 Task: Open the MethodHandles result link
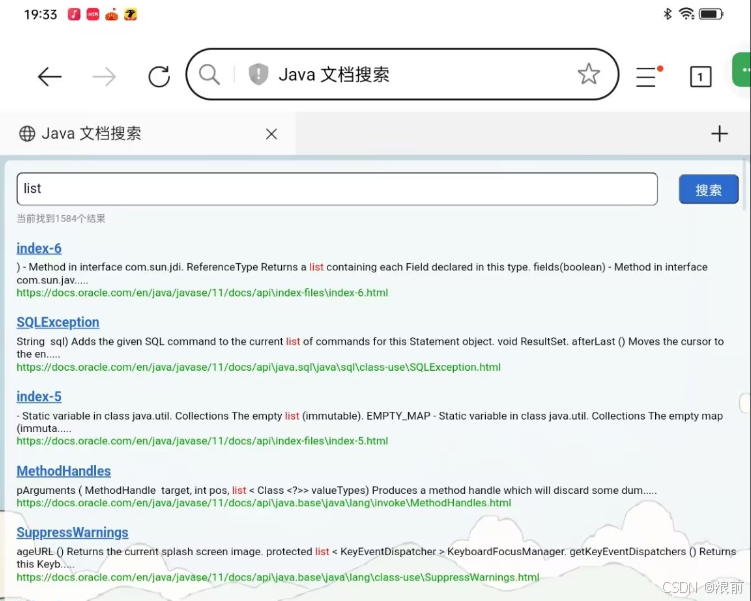(64, 471)
